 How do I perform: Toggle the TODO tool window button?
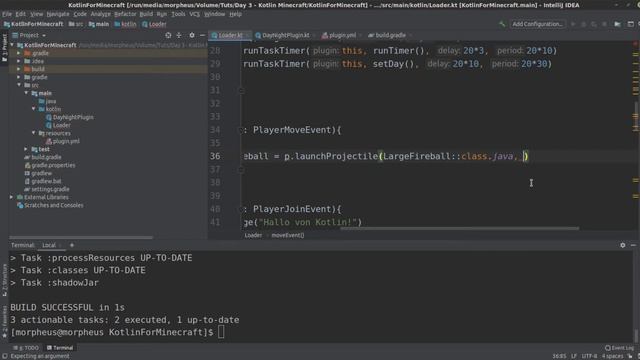[26, 348]
